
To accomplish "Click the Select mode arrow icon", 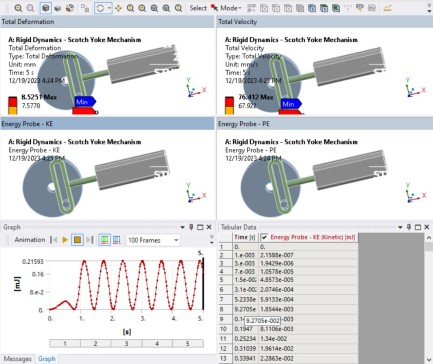I will pos(215,8).
